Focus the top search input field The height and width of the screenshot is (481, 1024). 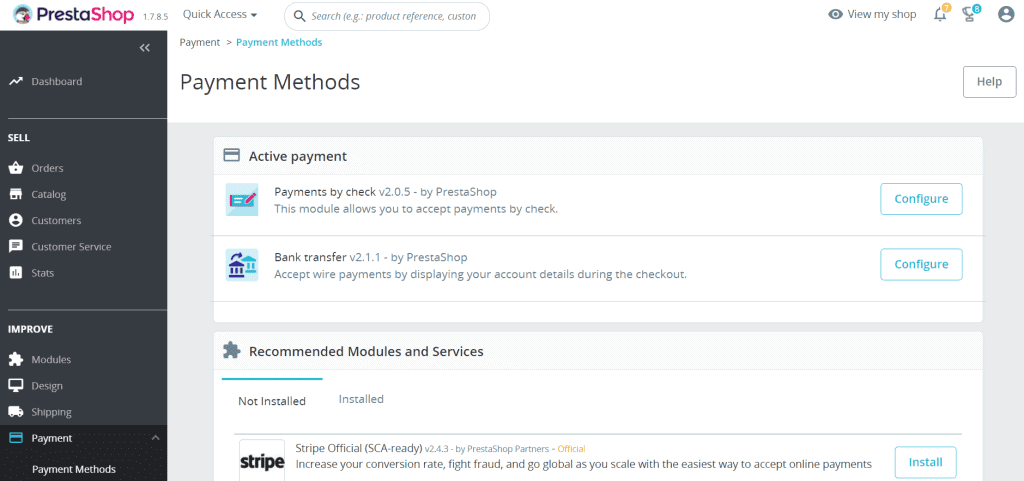387,16
